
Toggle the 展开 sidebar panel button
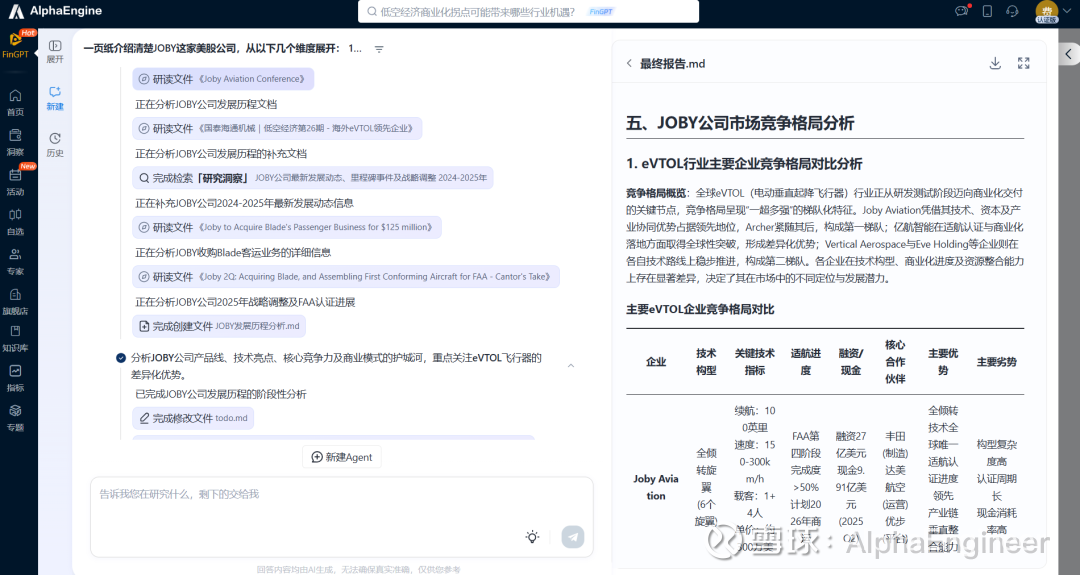click(54, 51)
